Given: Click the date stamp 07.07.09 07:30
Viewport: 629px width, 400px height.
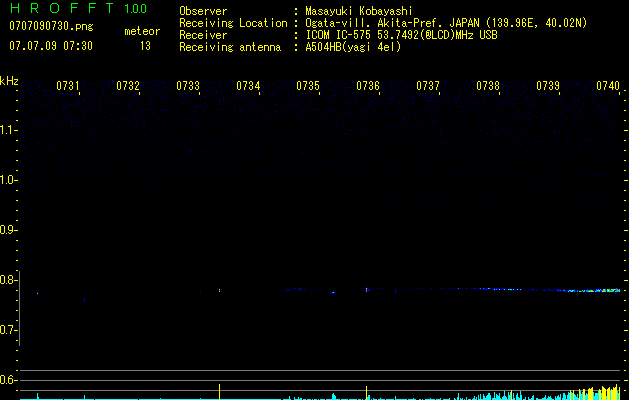Looking at the screenshot, I should coord(51,46).
